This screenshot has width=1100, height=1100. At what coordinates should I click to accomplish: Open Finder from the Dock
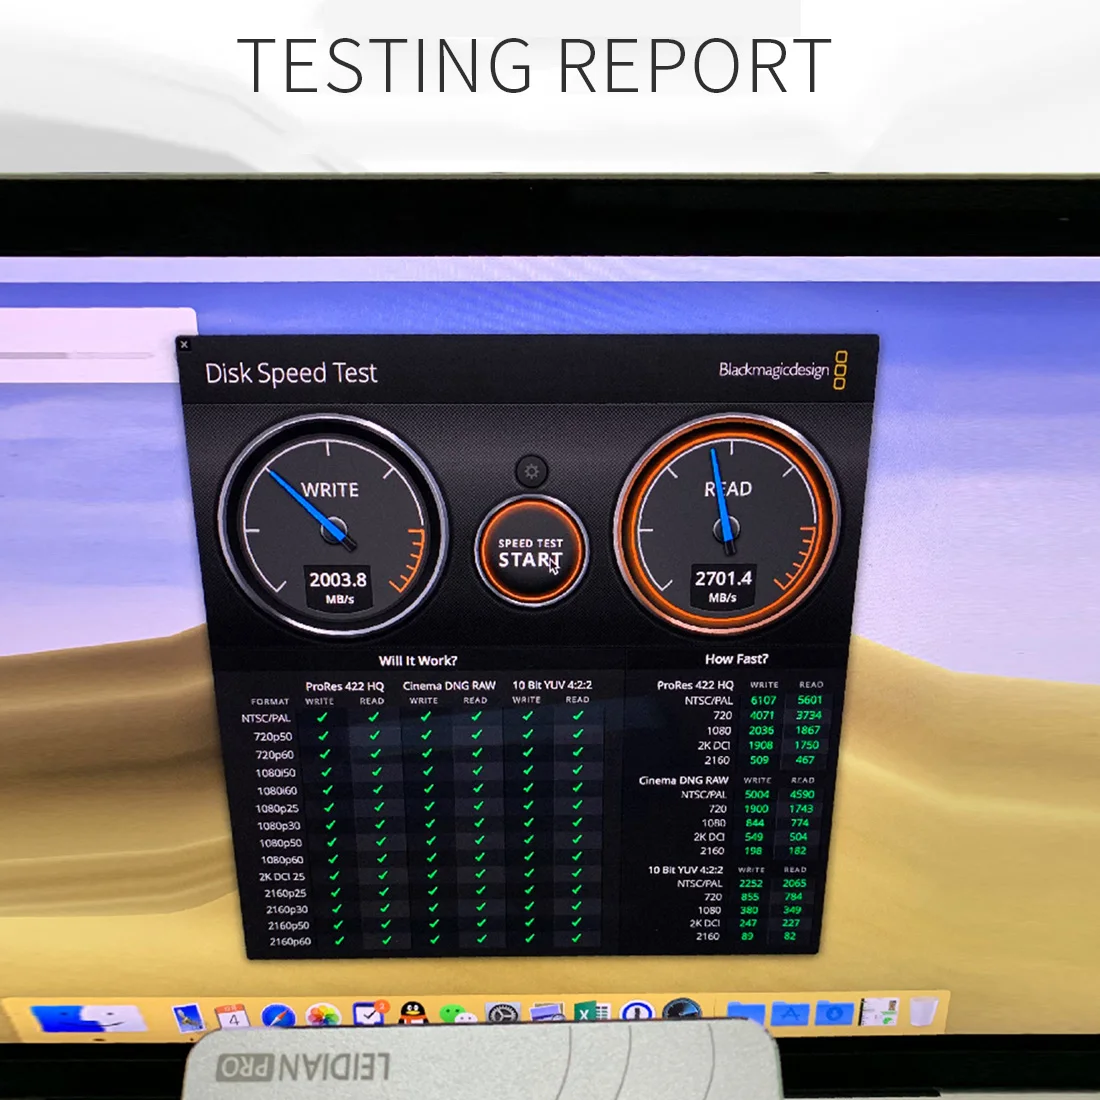(89, 1018)
